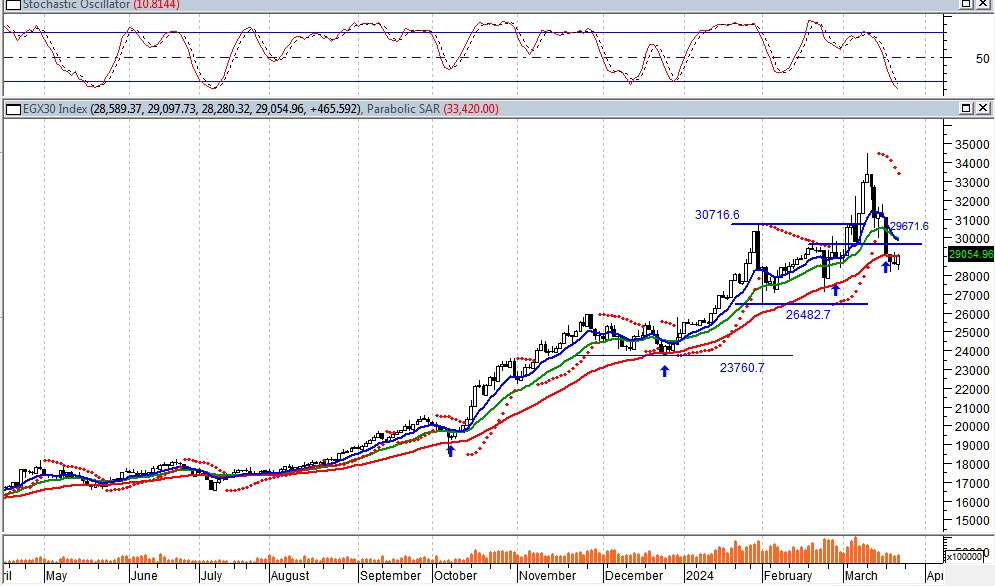This screenshot has width=995, height=586.
Task: Select the blue up arrow below December lows
Action: pos(664,371)
